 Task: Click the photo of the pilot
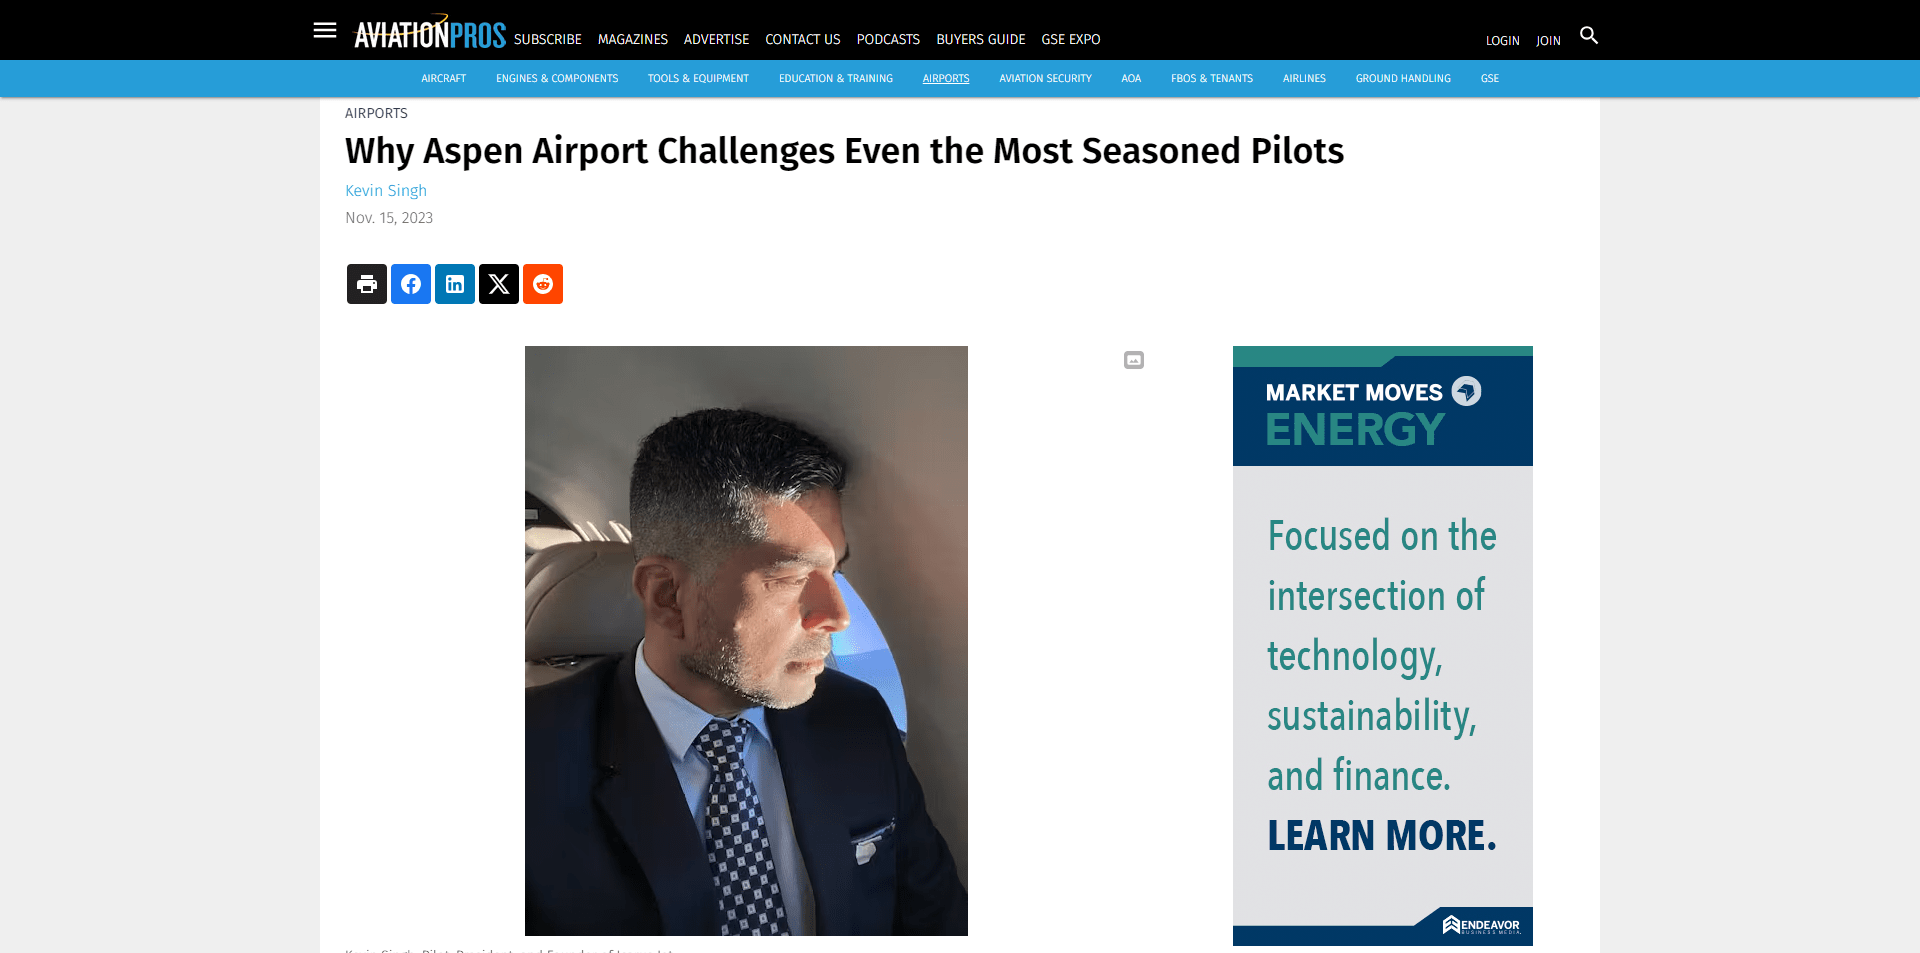[x=745, y=640]
